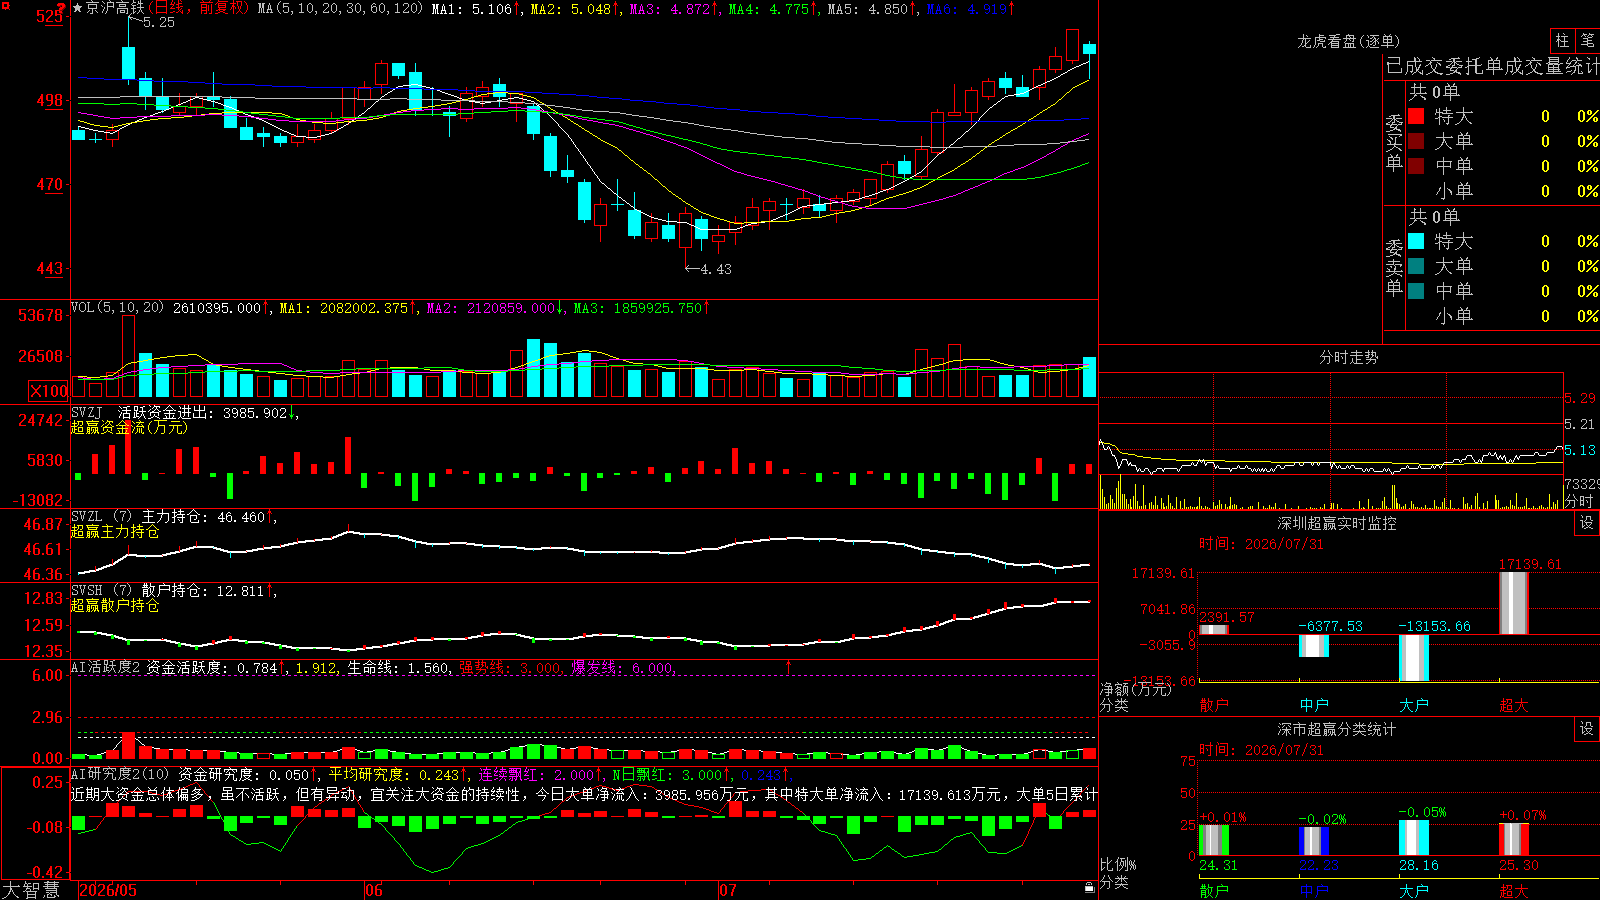
Task: Click the 06 month marker on the time axis
Action: (374, 890)
